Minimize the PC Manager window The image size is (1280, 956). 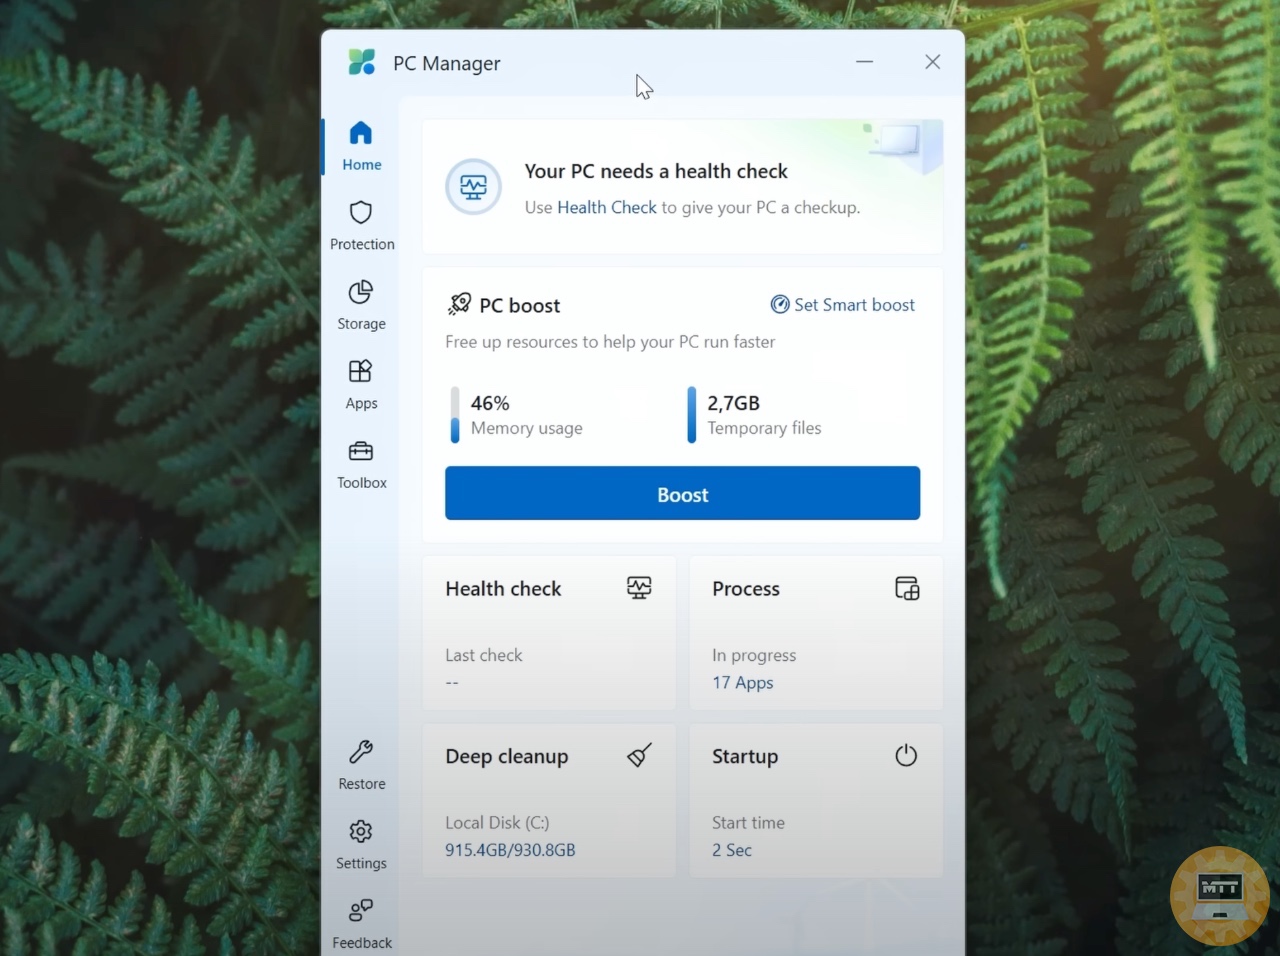865,62
